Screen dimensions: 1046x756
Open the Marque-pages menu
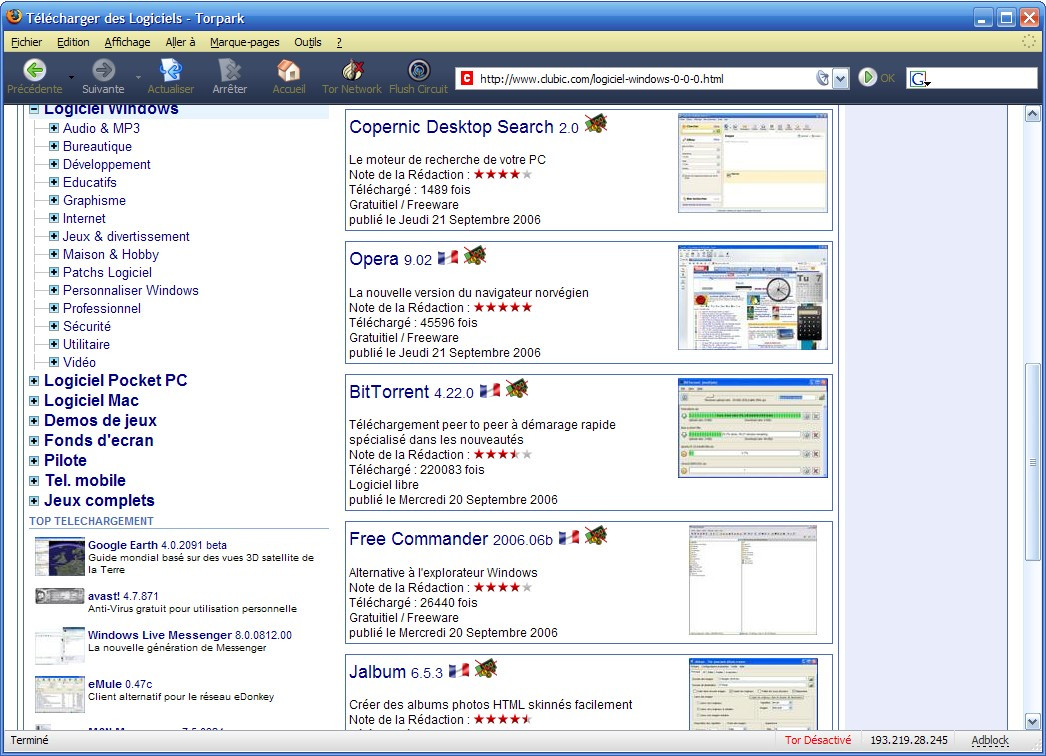tap(244, 42)
